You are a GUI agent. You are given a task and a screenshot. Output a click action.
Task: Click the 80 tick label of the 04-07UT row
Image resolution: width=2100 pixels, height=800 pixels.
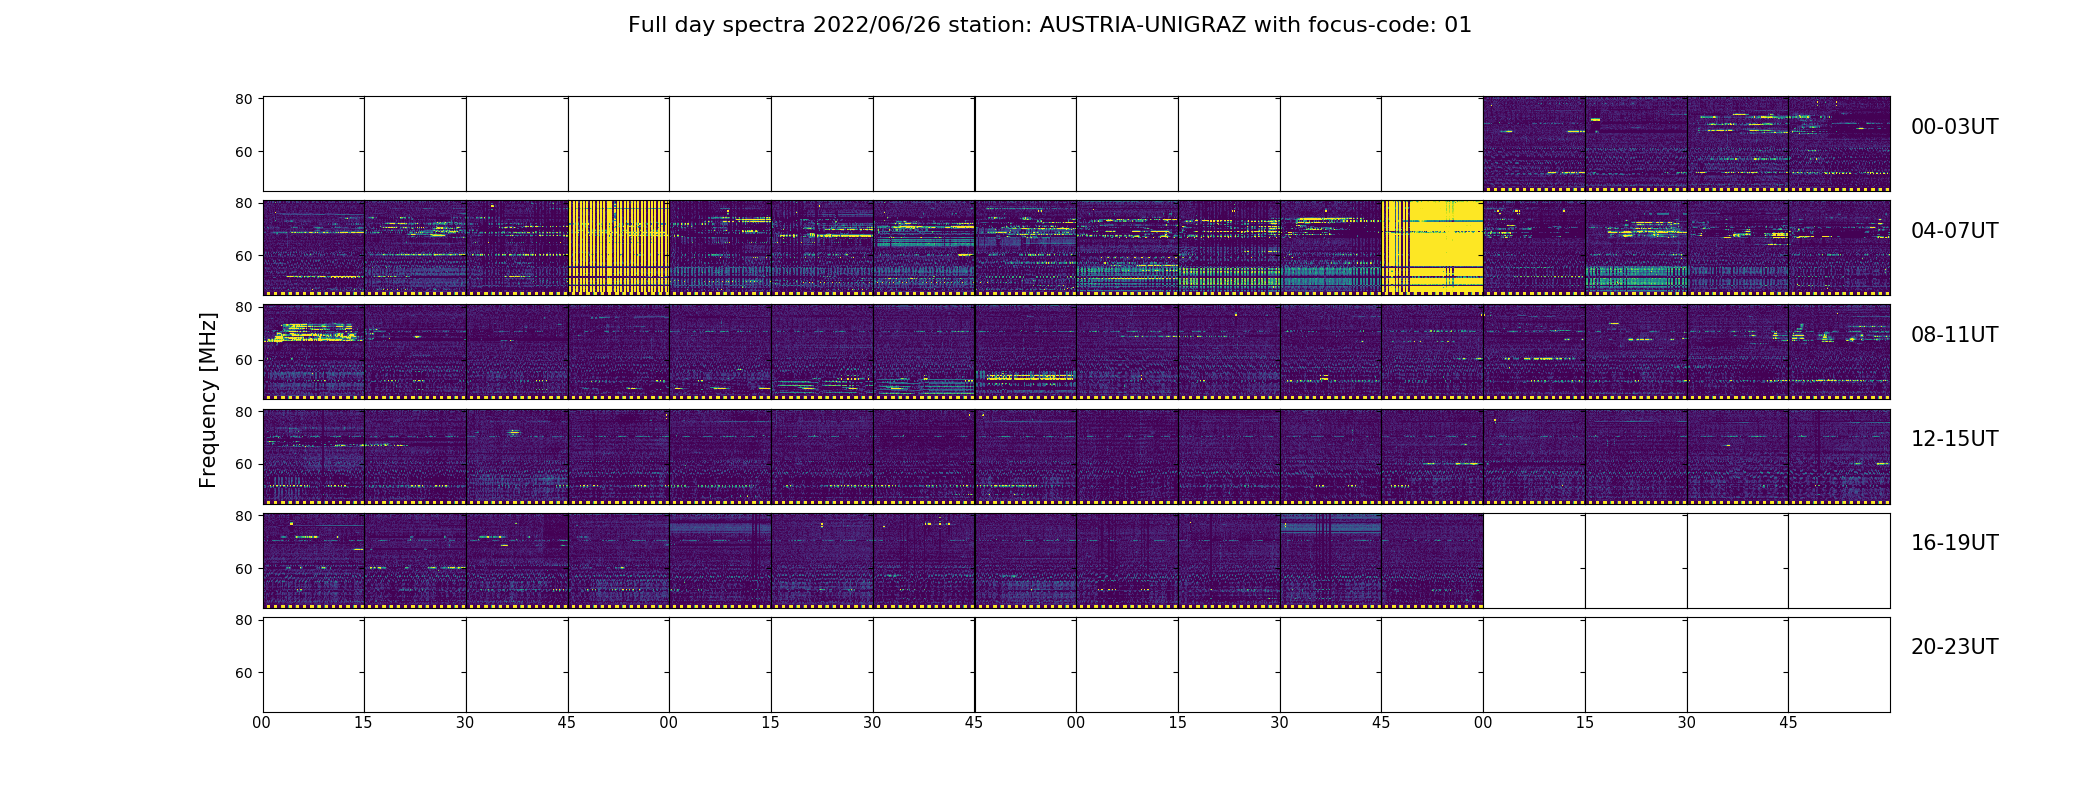(243, 203)
